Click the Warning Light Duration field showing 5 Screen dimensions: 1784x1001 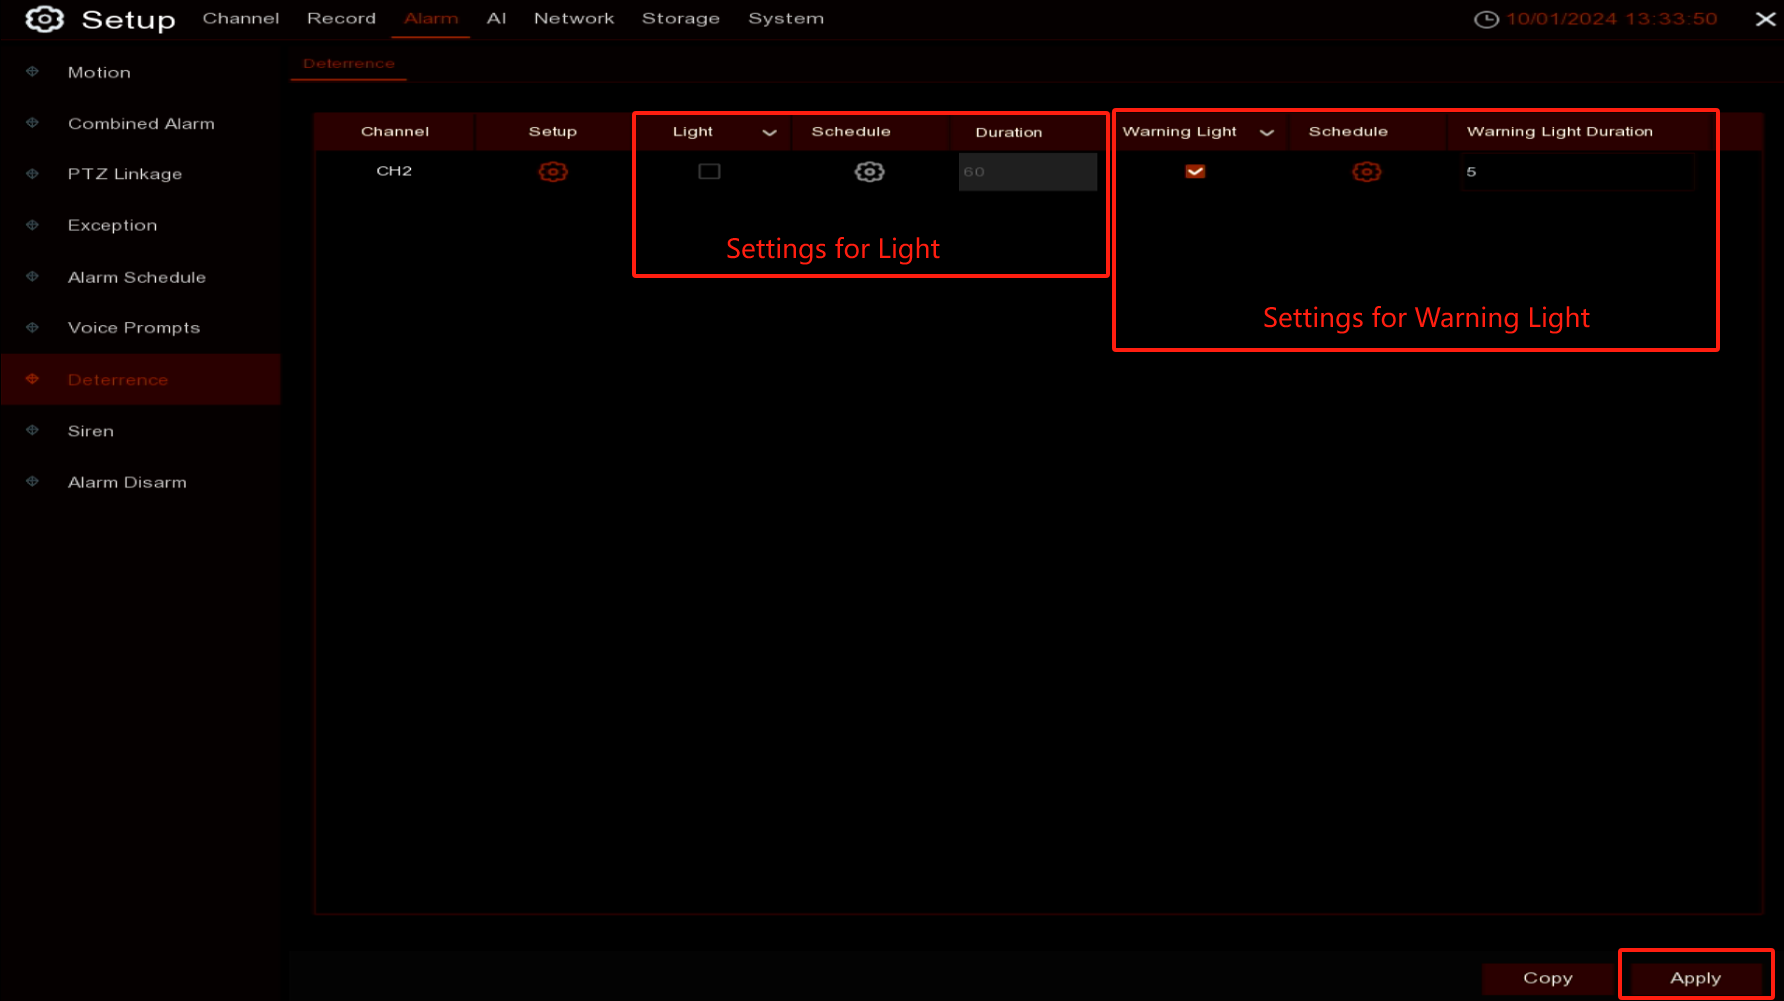1577,172
